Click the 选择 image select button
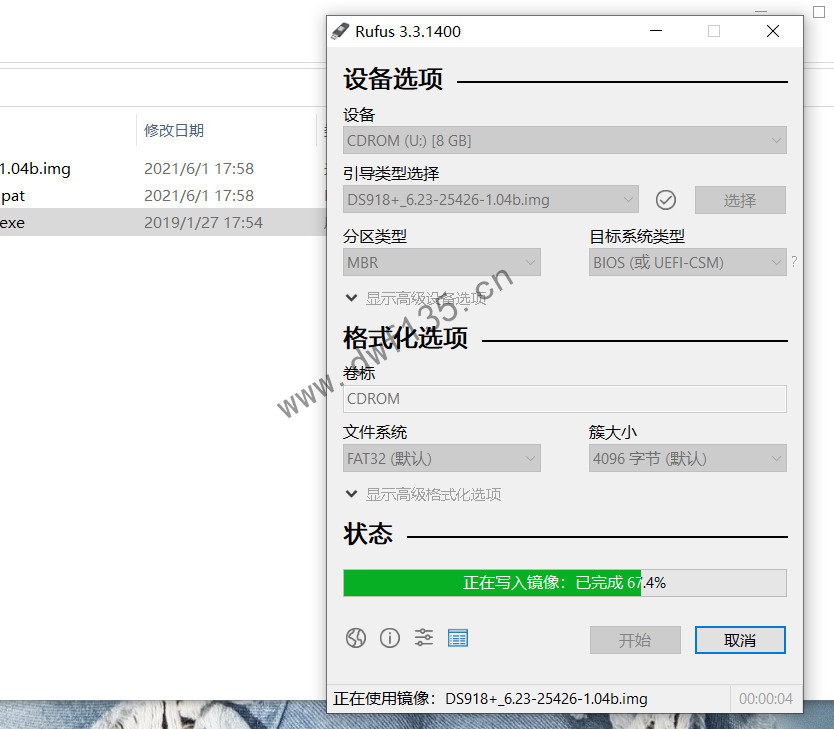Viewport: 834px width, 729px height. [x=740, y=200]
